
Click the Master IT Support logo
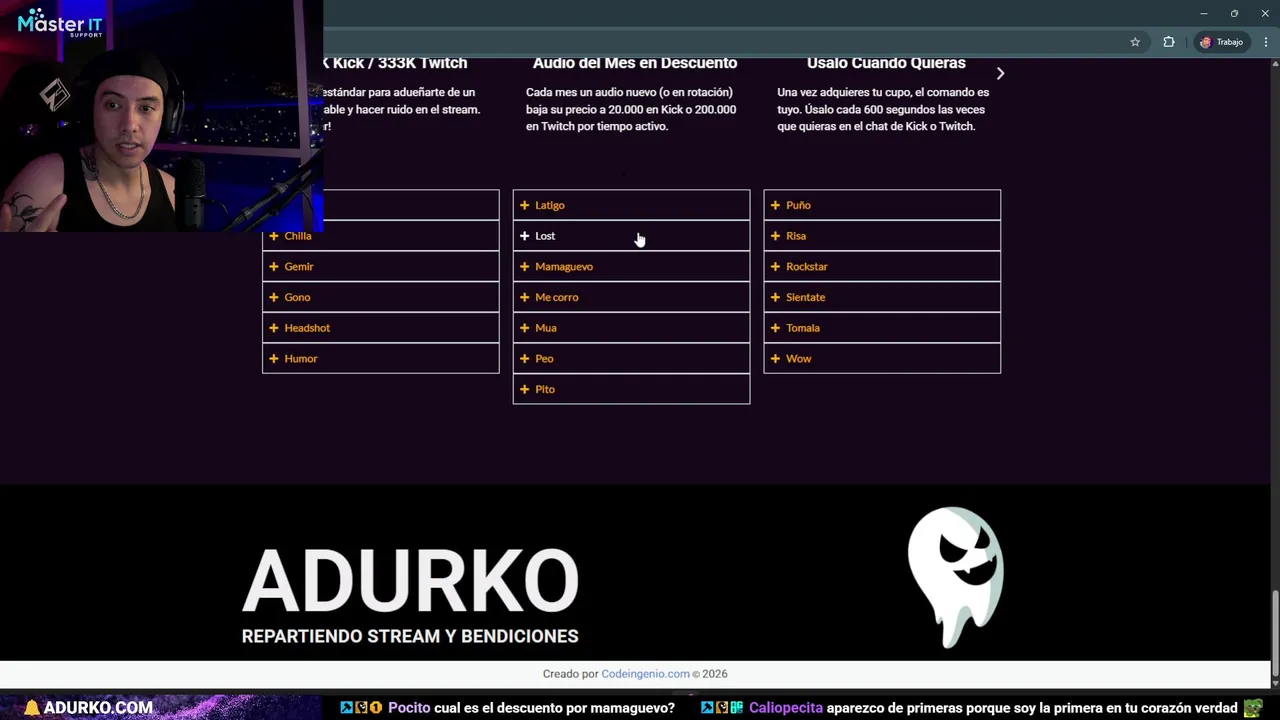click(x=60, y=23)
